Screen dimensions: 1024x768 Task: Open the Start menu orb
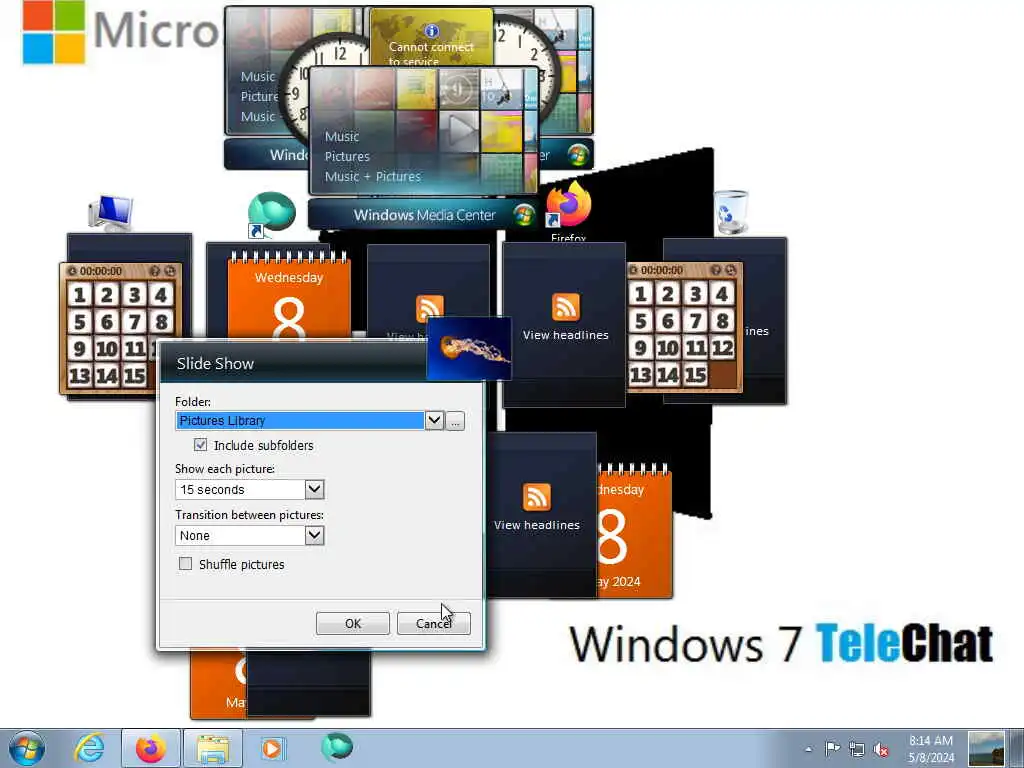27,748
